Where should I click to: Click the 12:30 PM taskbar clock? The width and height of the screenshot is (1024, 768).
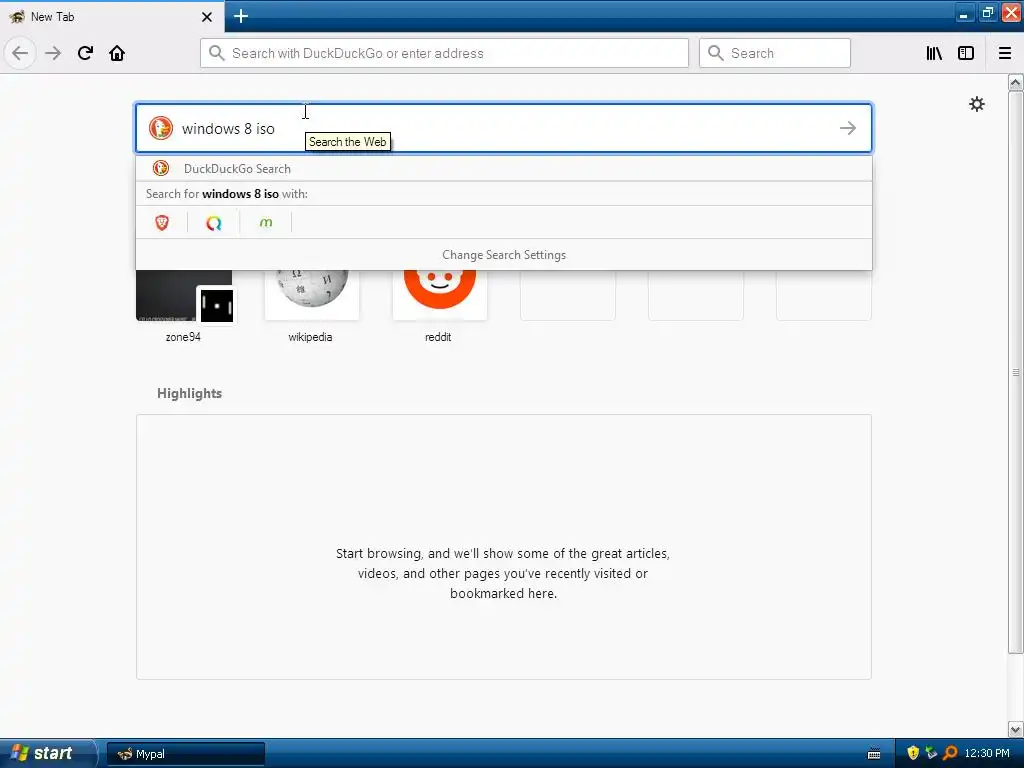(x=987, y=754)
